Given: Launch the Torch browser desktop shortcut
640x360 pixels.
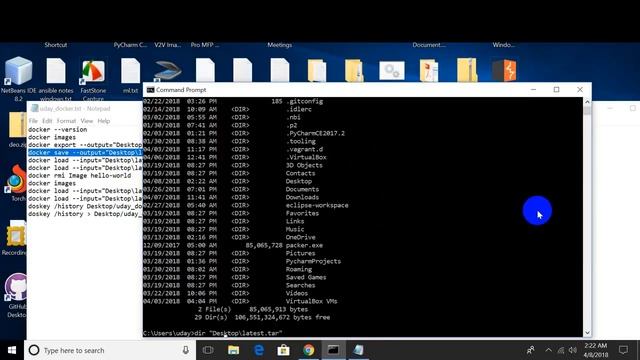Looking at the screenshot, I should tap(16, 183).
